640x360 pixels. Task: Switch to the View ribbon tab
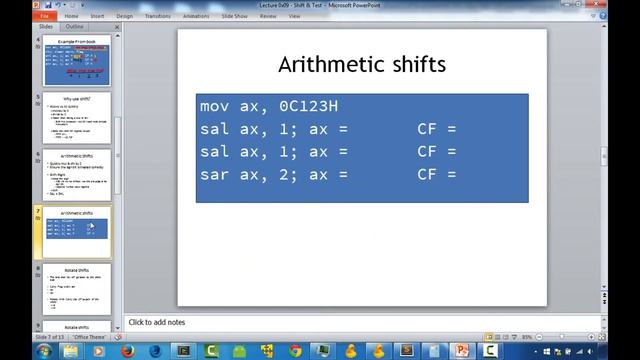click(x=294, y=16)
